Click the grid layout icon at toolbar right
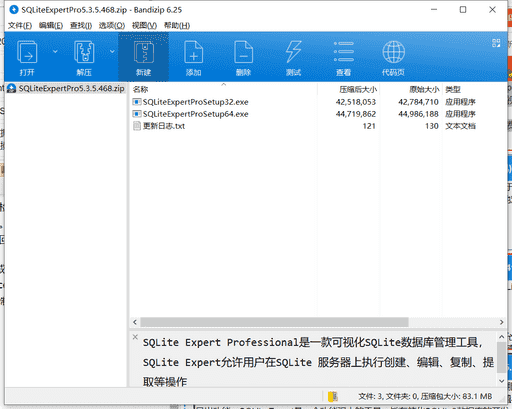 pos(496,43)
